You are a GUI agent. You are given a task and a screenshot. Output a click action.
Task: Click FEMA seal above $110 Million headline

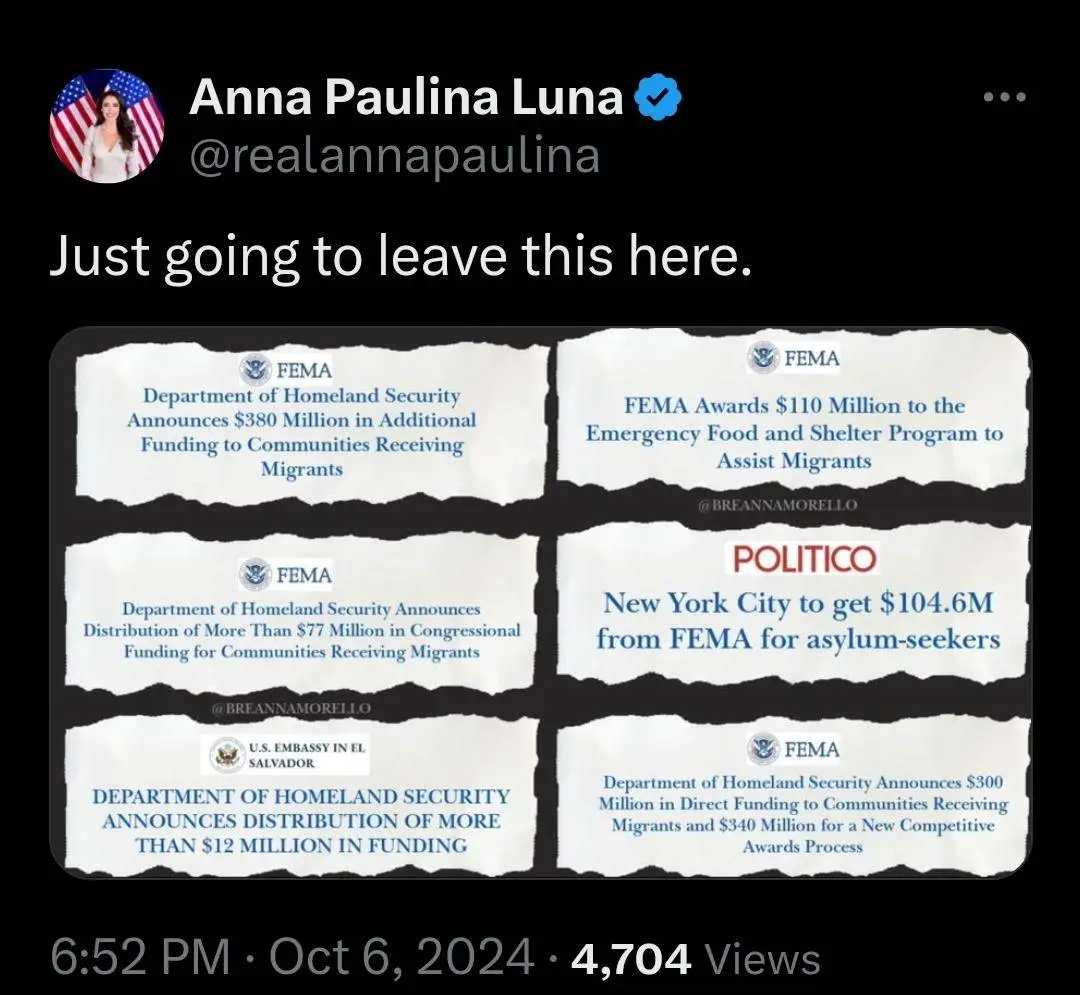coord(763,357)
